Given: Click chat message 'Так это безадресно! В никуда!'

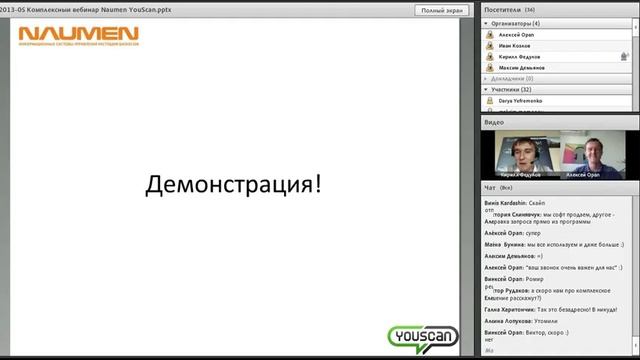Looking at the screenshot, I should (551, 310).
